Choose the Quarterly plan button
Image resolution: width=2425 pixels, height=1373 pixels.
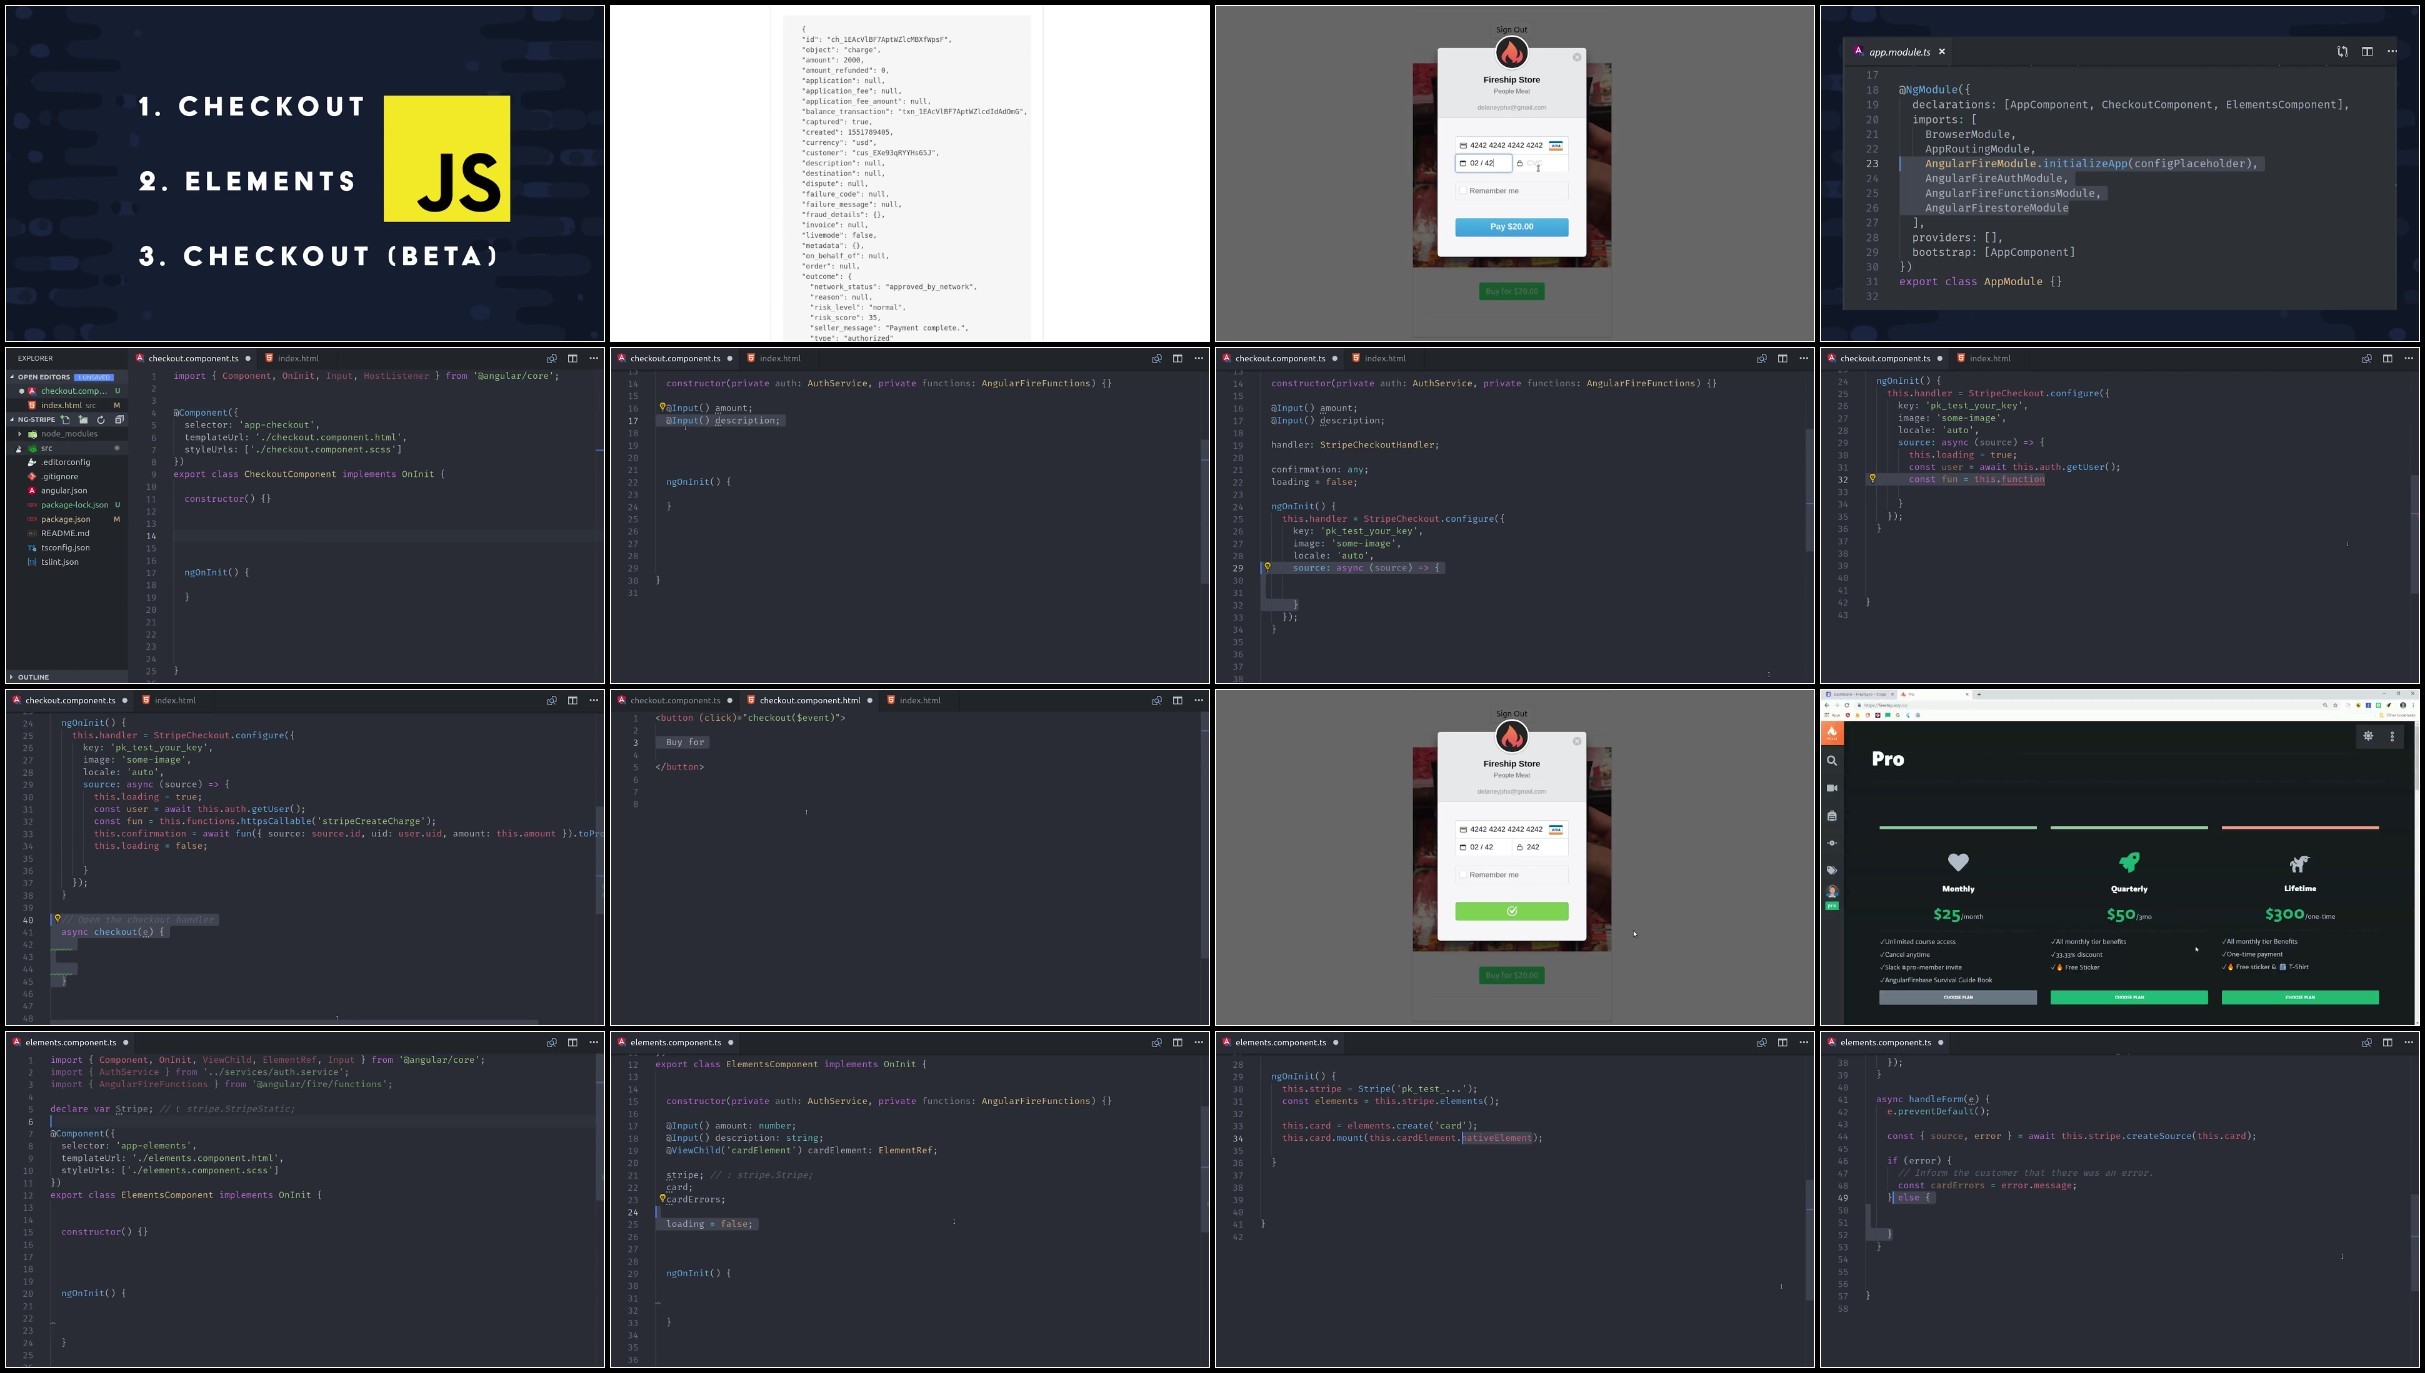click(x=2128, y=997)
